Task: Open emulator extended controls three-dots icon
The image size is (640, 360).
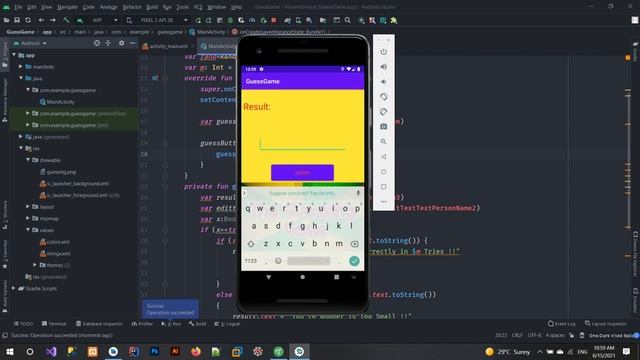Action: 383,202
